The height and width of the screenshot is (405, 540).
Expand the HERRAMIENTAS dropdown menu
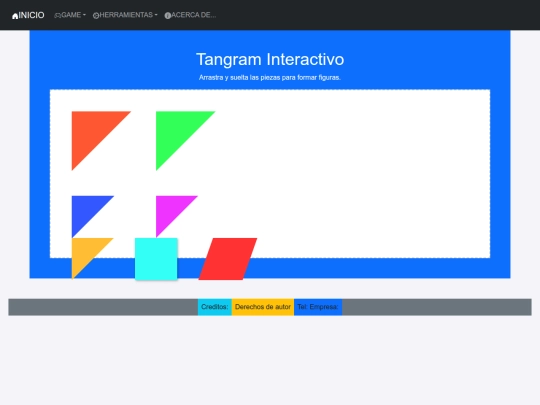(125, 15)
